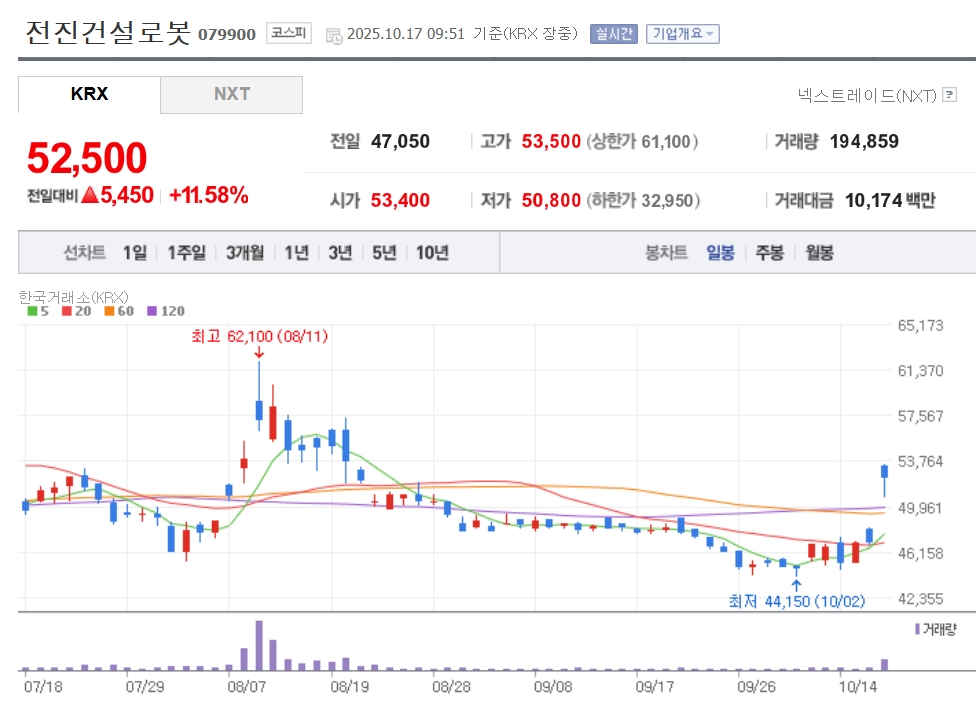The image size is (976, 715).
Task: Toggle the 실시간 realtime button
Action: (614, 34)
